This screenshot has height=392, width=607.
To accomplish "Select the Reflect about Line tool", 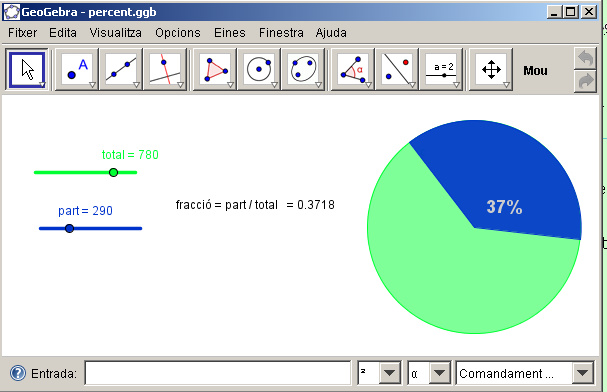I will (397, 70).
